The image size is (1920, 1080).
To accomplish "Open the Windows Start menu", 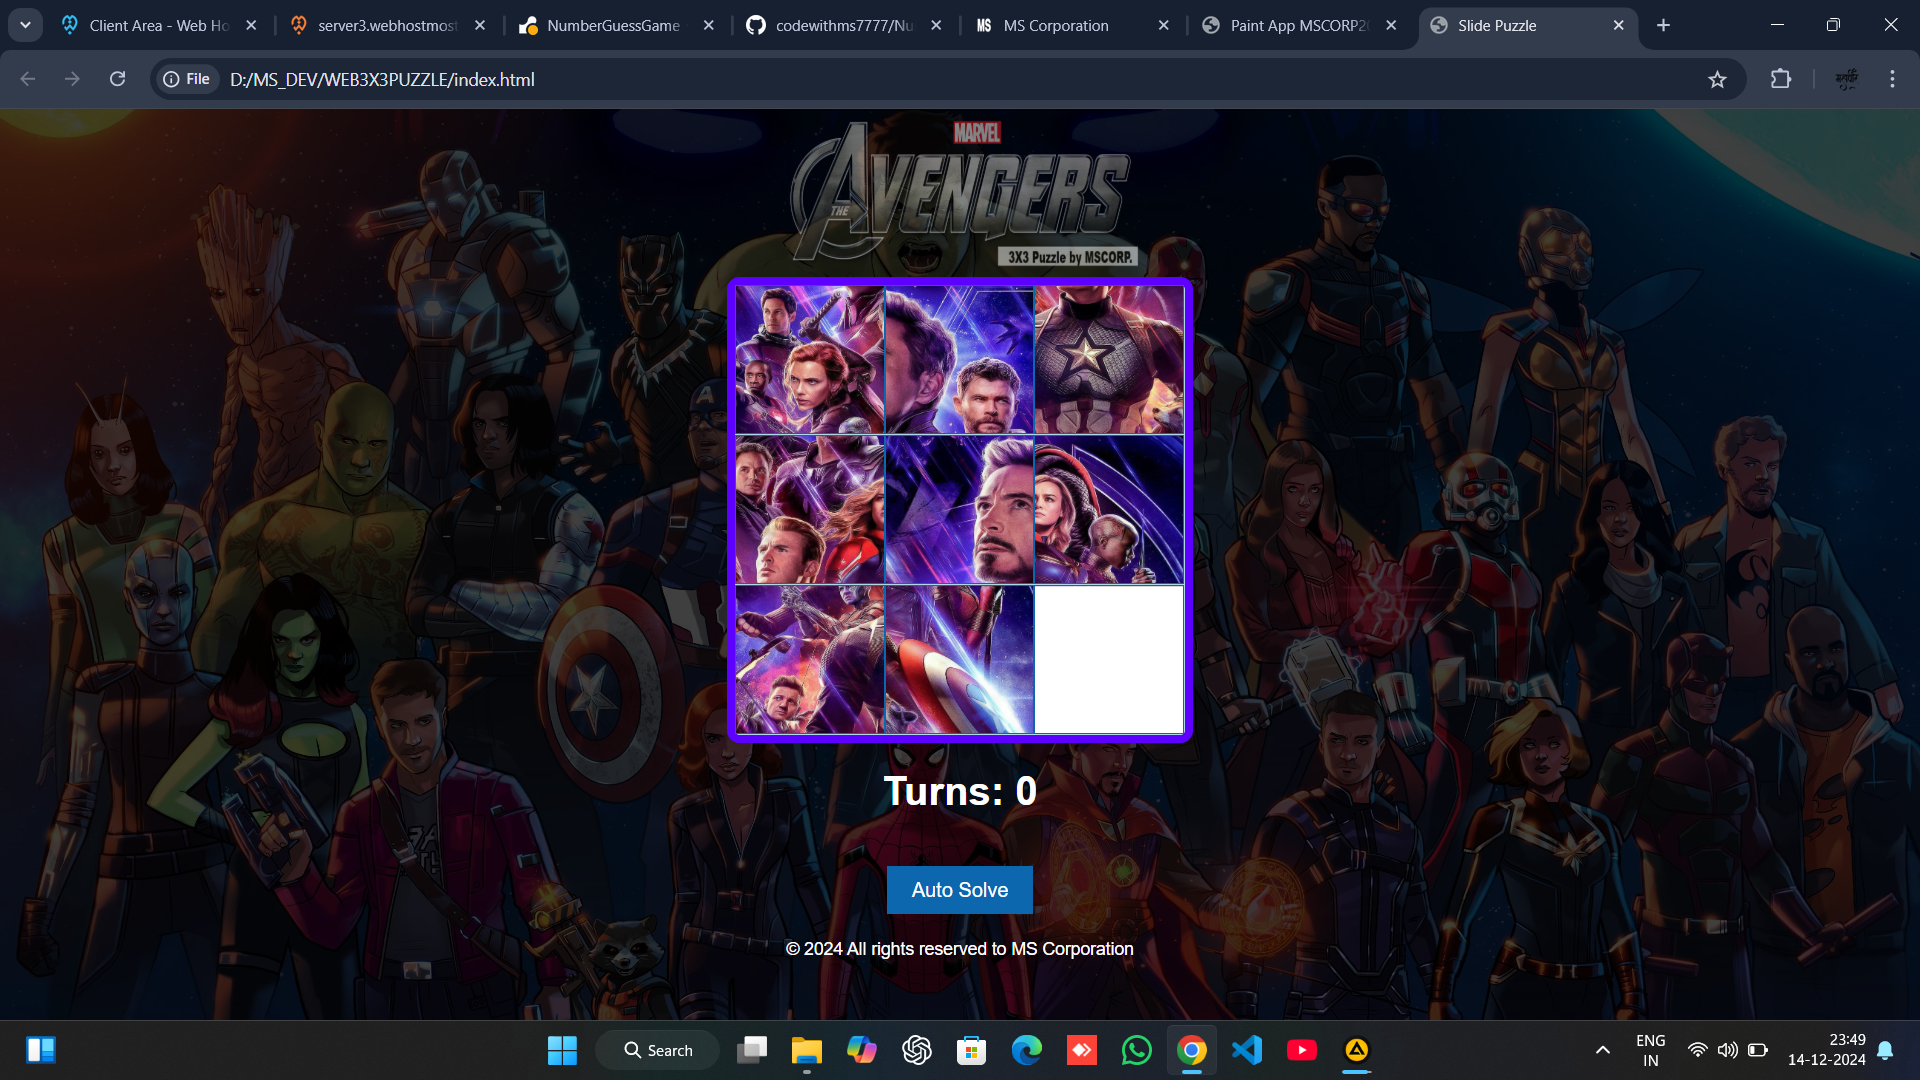I will click(562, 1050).
